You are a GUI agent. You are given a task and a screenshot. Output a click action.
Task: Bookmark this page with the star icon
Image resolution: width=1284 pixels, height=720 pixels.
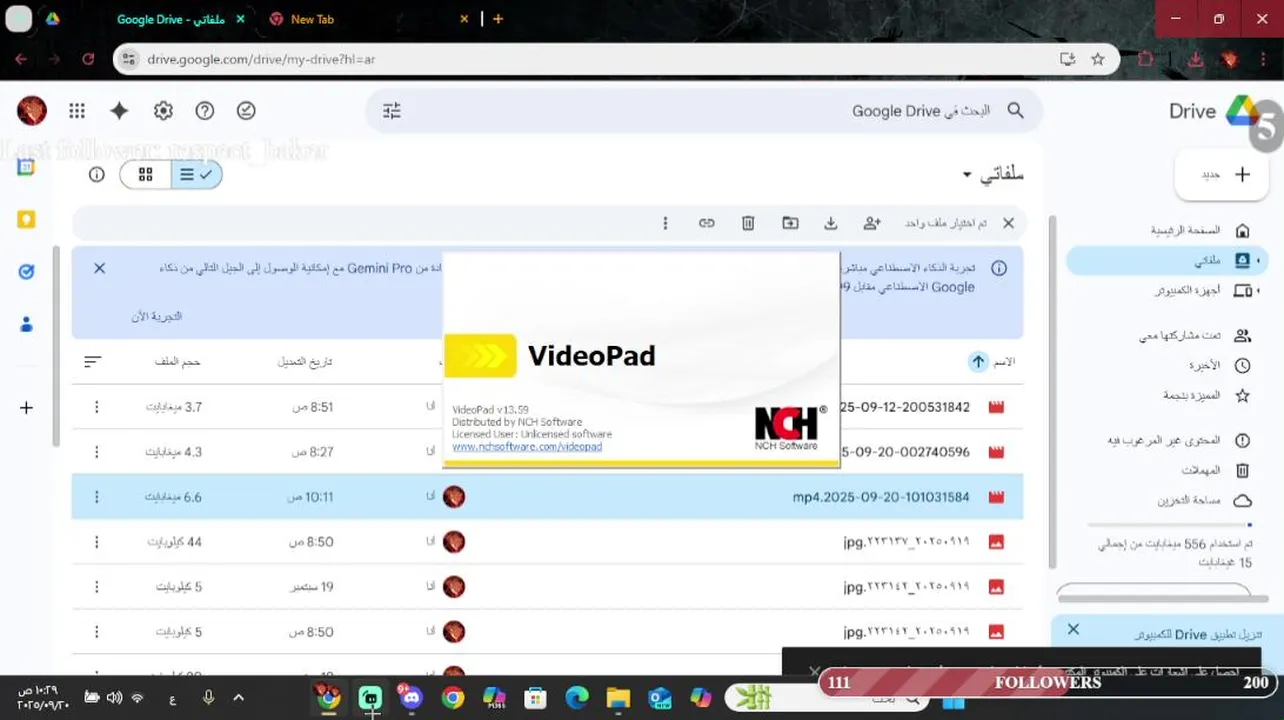coord(1098,59)
